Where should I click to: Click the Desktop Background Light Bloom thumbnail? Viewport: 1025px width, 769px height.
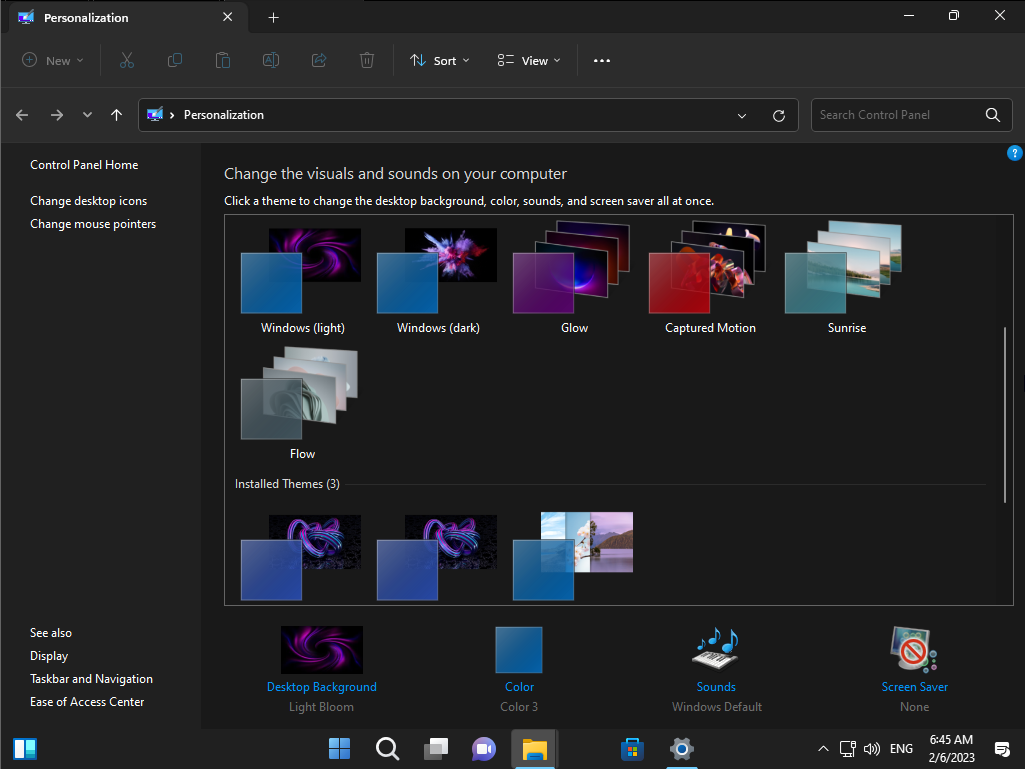pos(322,650)
